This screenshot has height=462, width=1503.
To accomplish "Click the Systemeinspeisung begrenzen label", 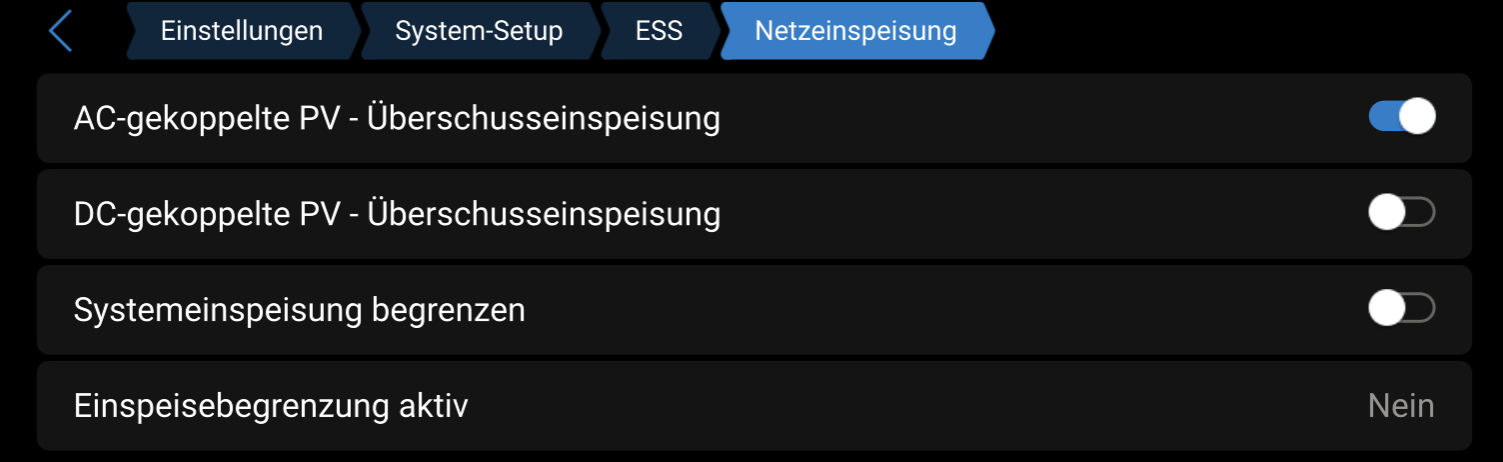I will 299,310.
